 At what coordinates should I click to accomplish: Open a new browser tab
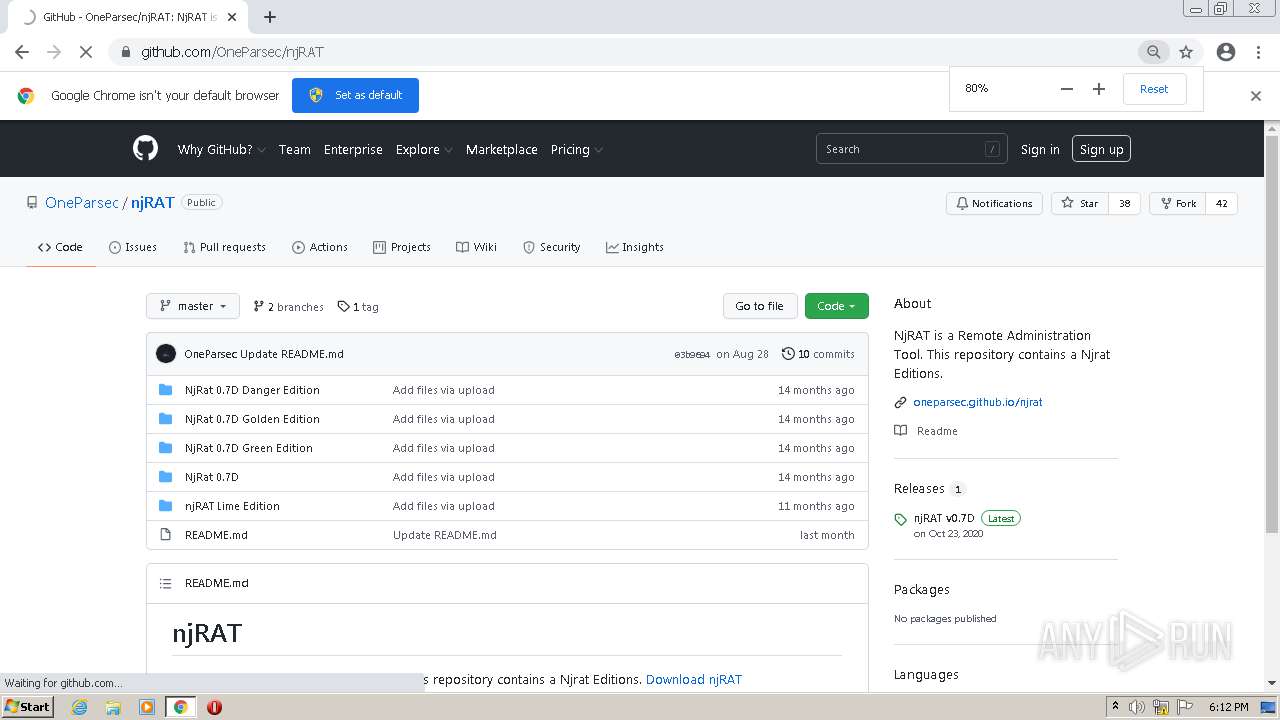coord(270,17)
